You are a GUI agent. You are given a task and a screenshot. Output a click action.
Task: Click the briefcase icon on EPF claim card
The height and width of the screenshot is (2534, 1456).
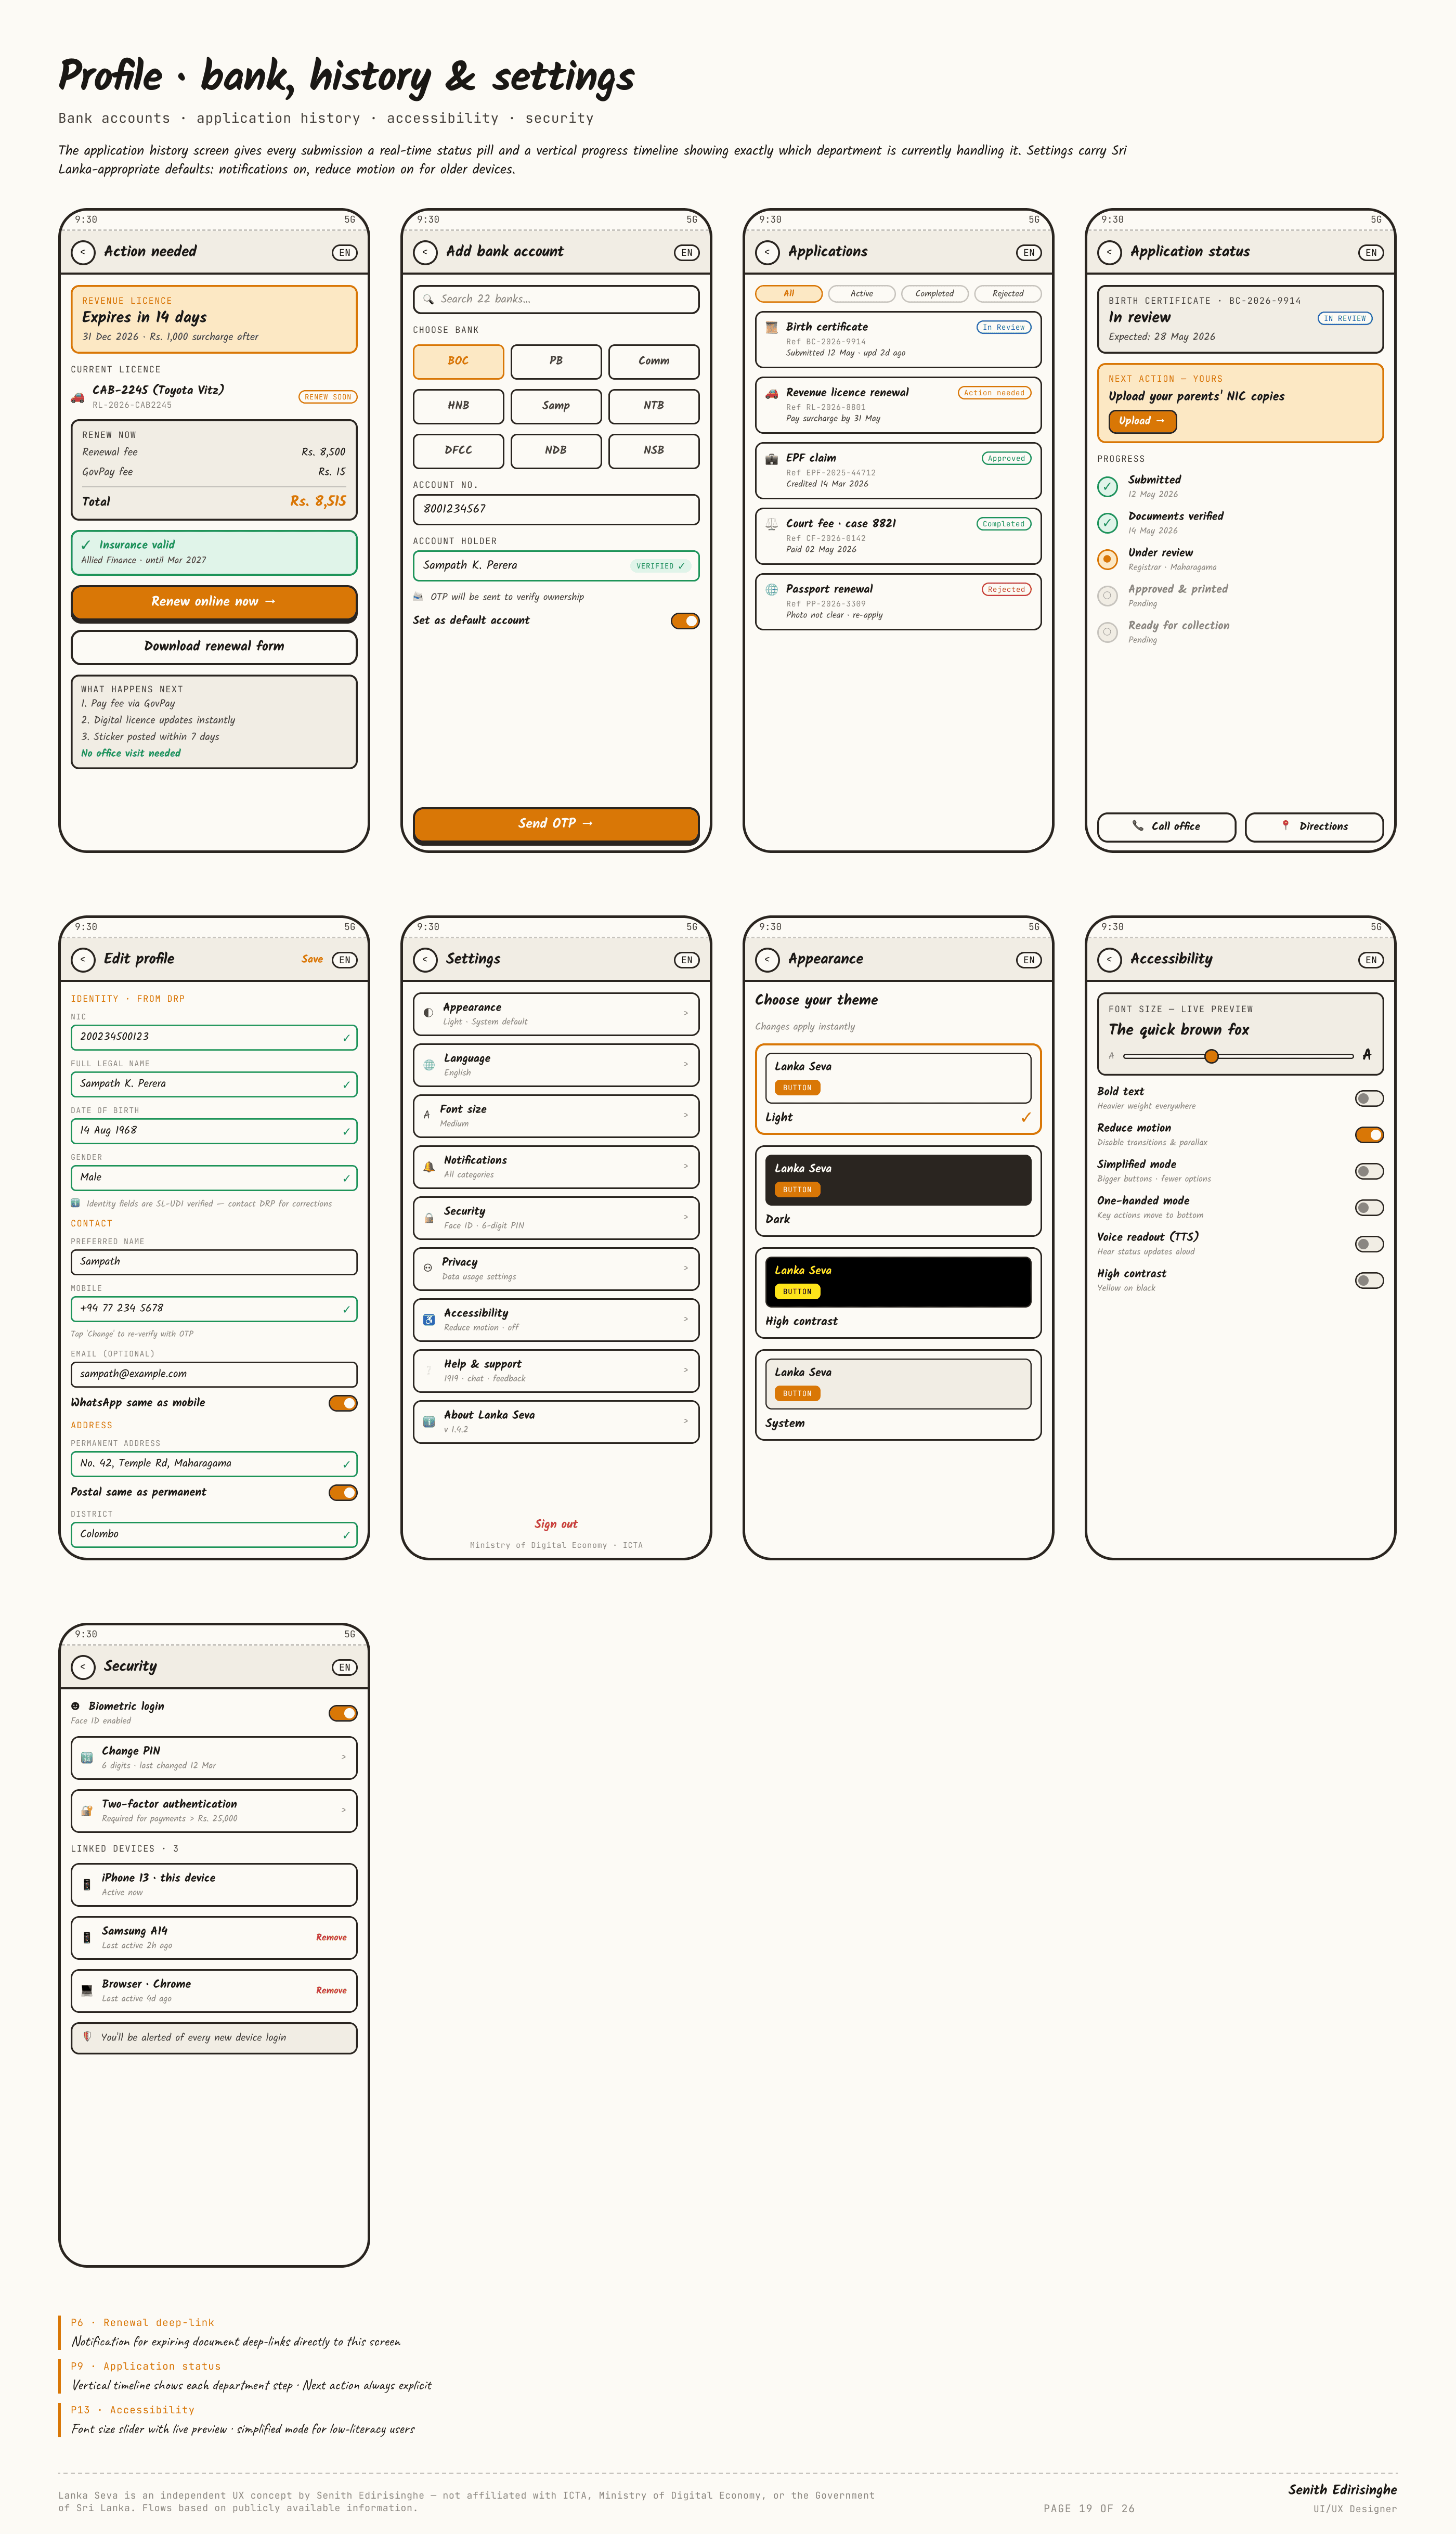pos(771,459)
